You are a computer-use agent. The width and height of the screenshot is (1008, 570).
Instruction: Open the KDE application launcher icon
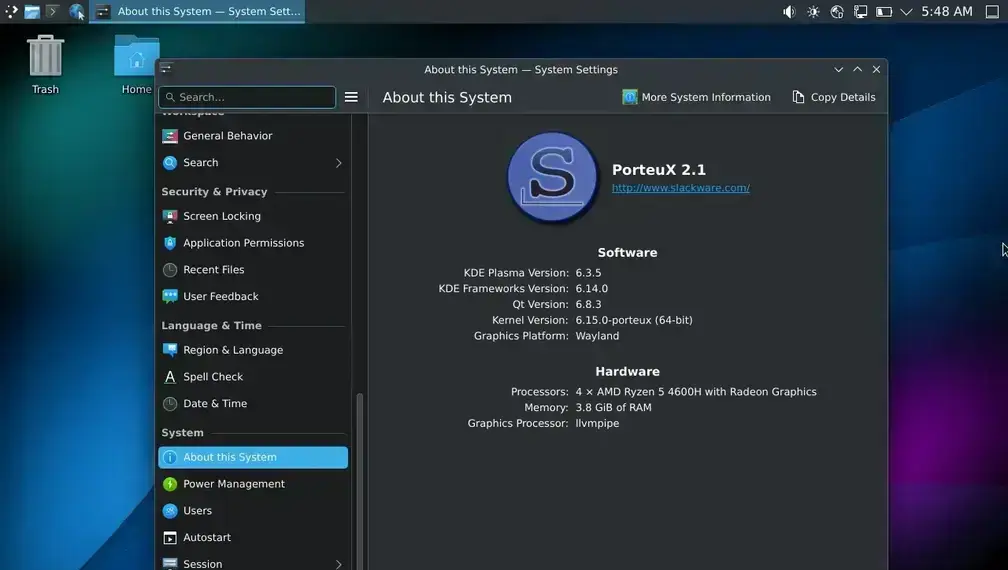[x=12, y=12]
